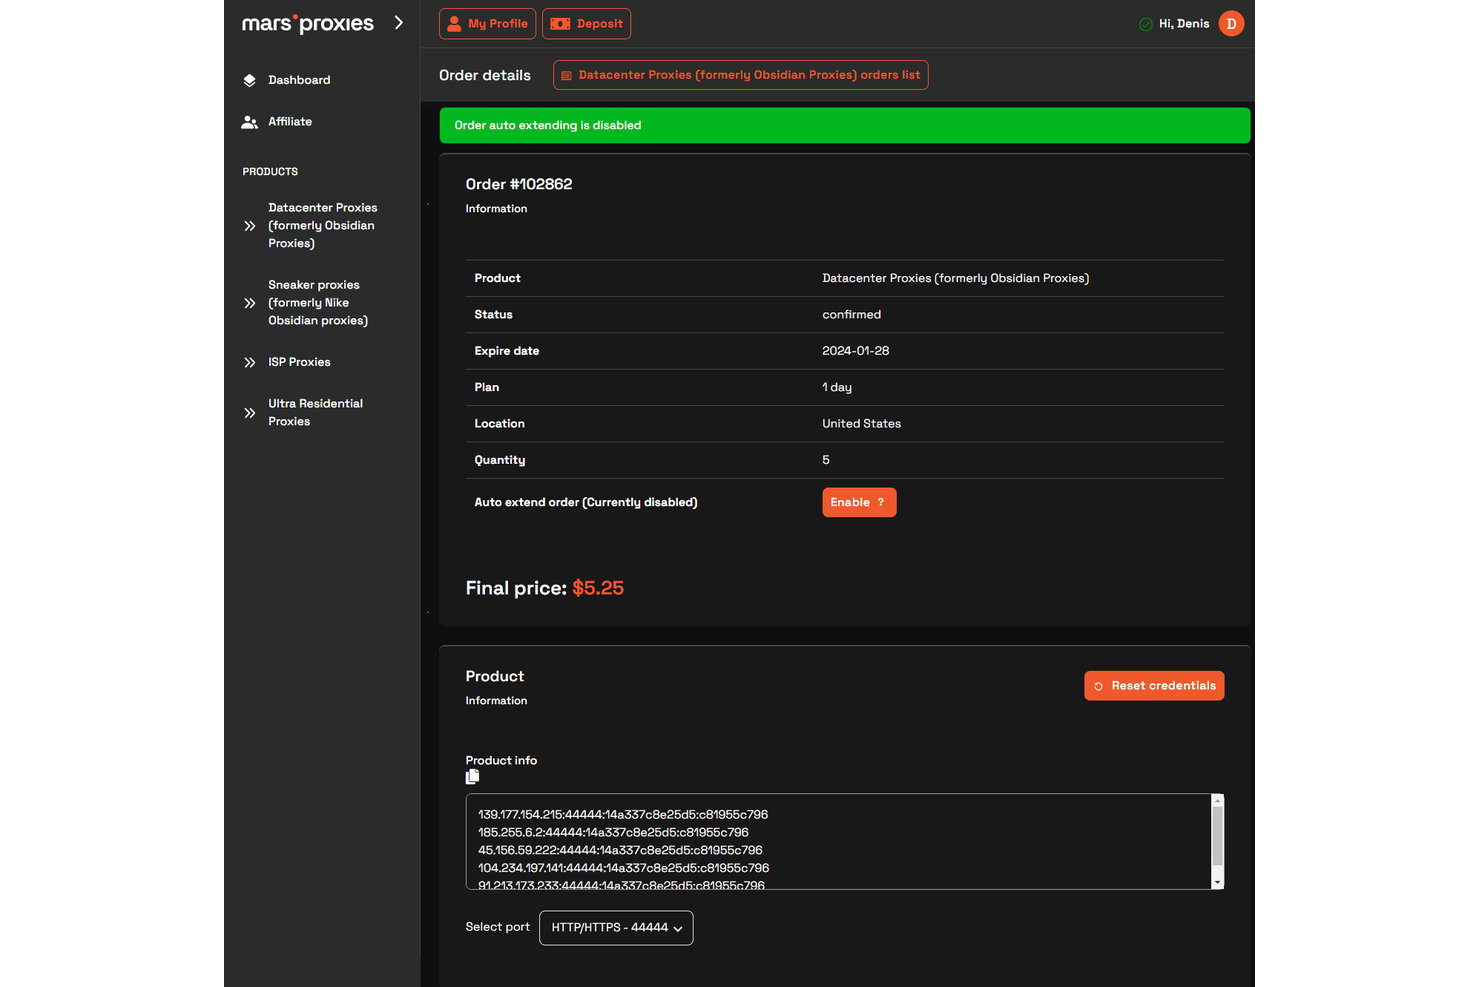The height and width of the screenshot is (987, 1480).
Task: Go to Datacenter Proxies orders list
Action: (741, 75)
